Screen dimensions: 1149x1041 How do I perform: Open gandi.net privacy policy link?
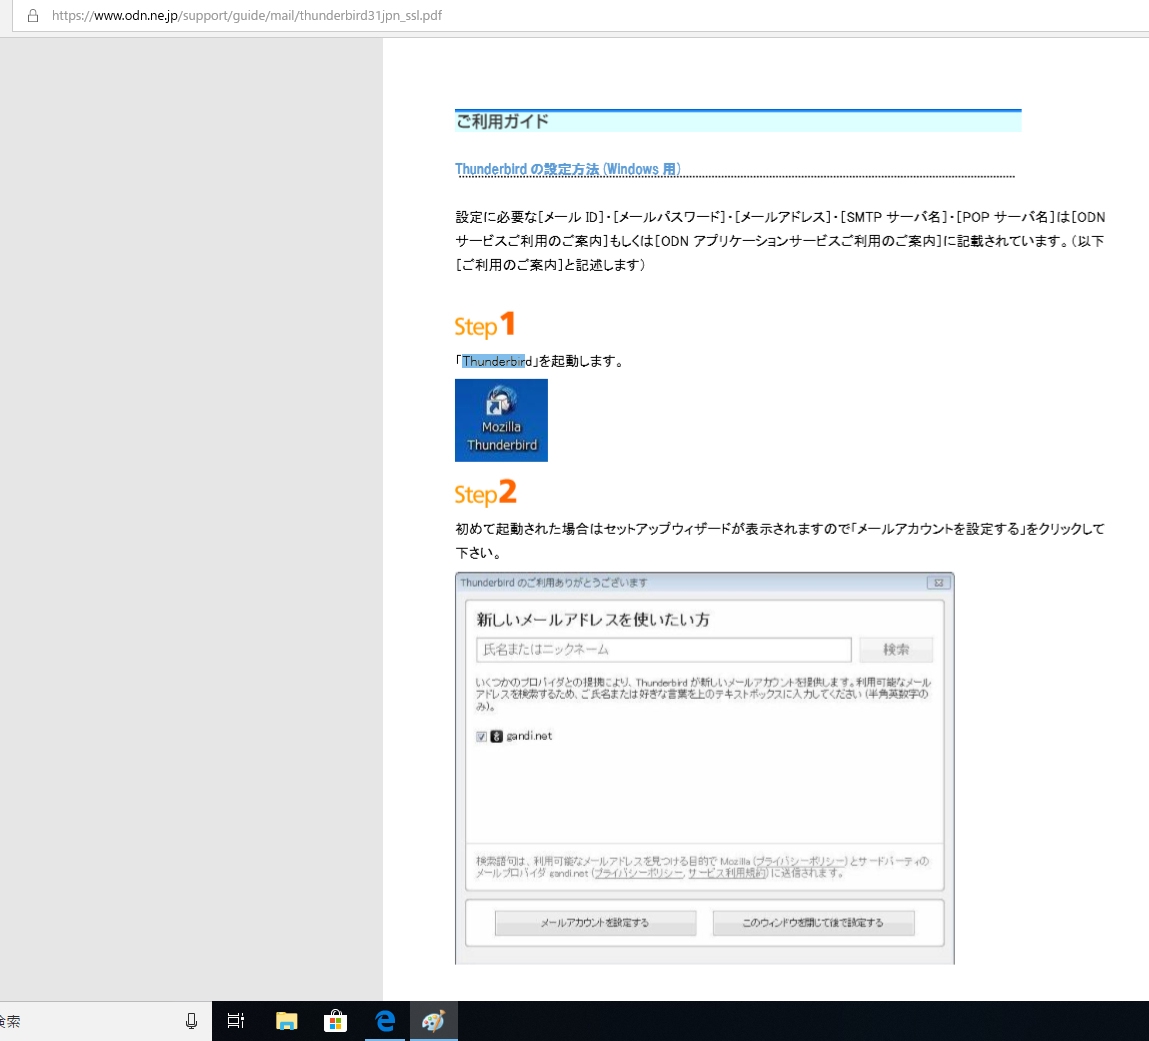point(638,873)
